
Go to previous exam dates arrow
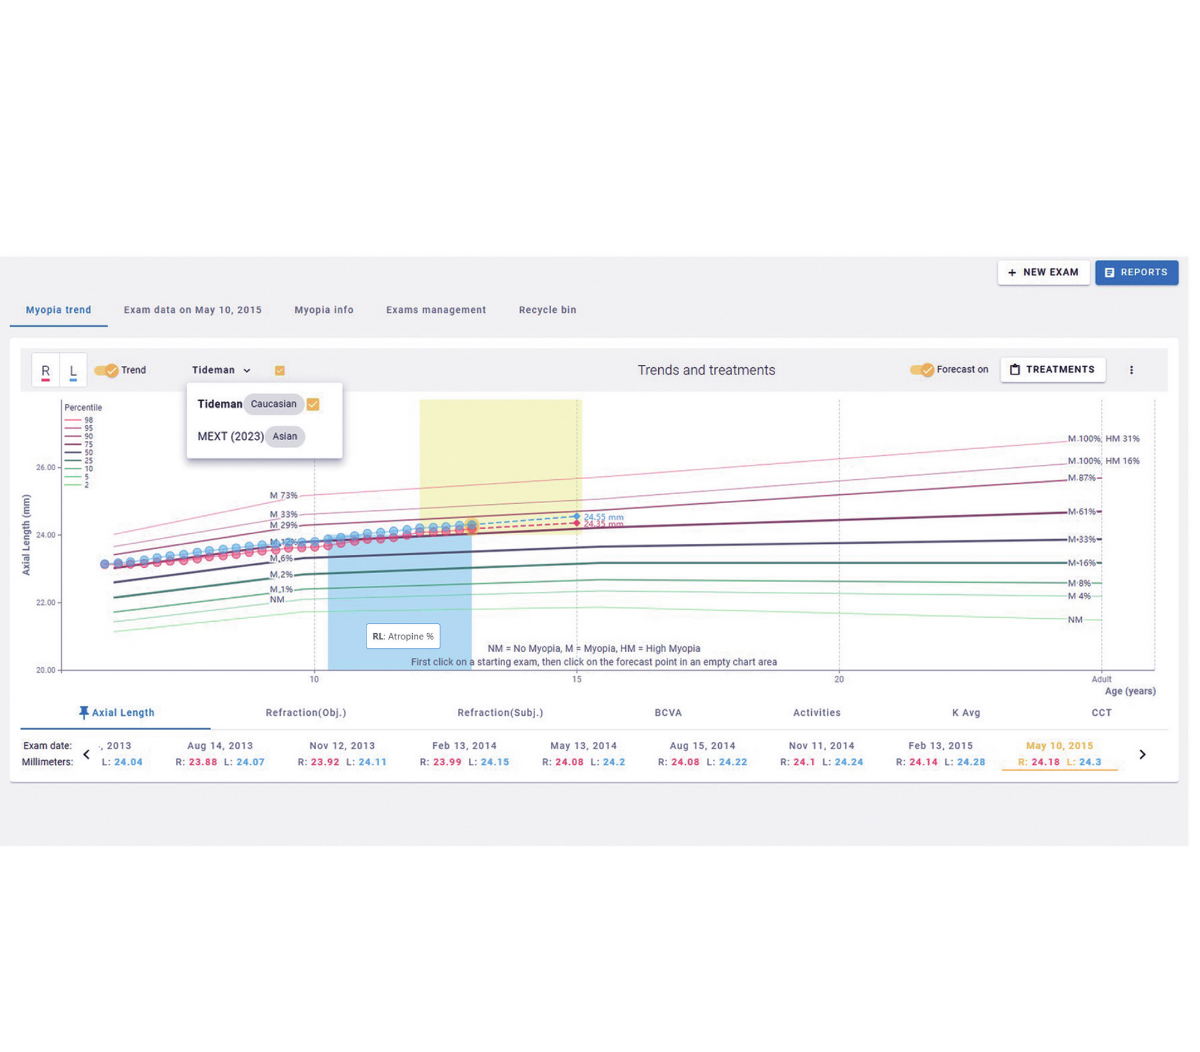click(x=86, y=755)
